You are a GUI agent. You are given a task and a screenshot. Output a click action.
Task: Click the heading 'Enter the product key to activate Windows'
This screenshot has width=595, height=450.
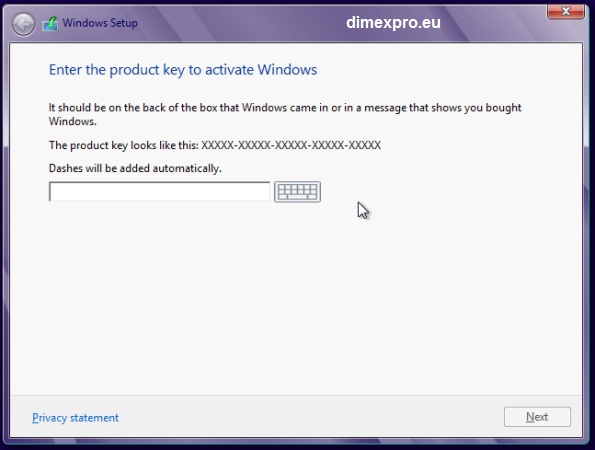(x=183, y=70)
